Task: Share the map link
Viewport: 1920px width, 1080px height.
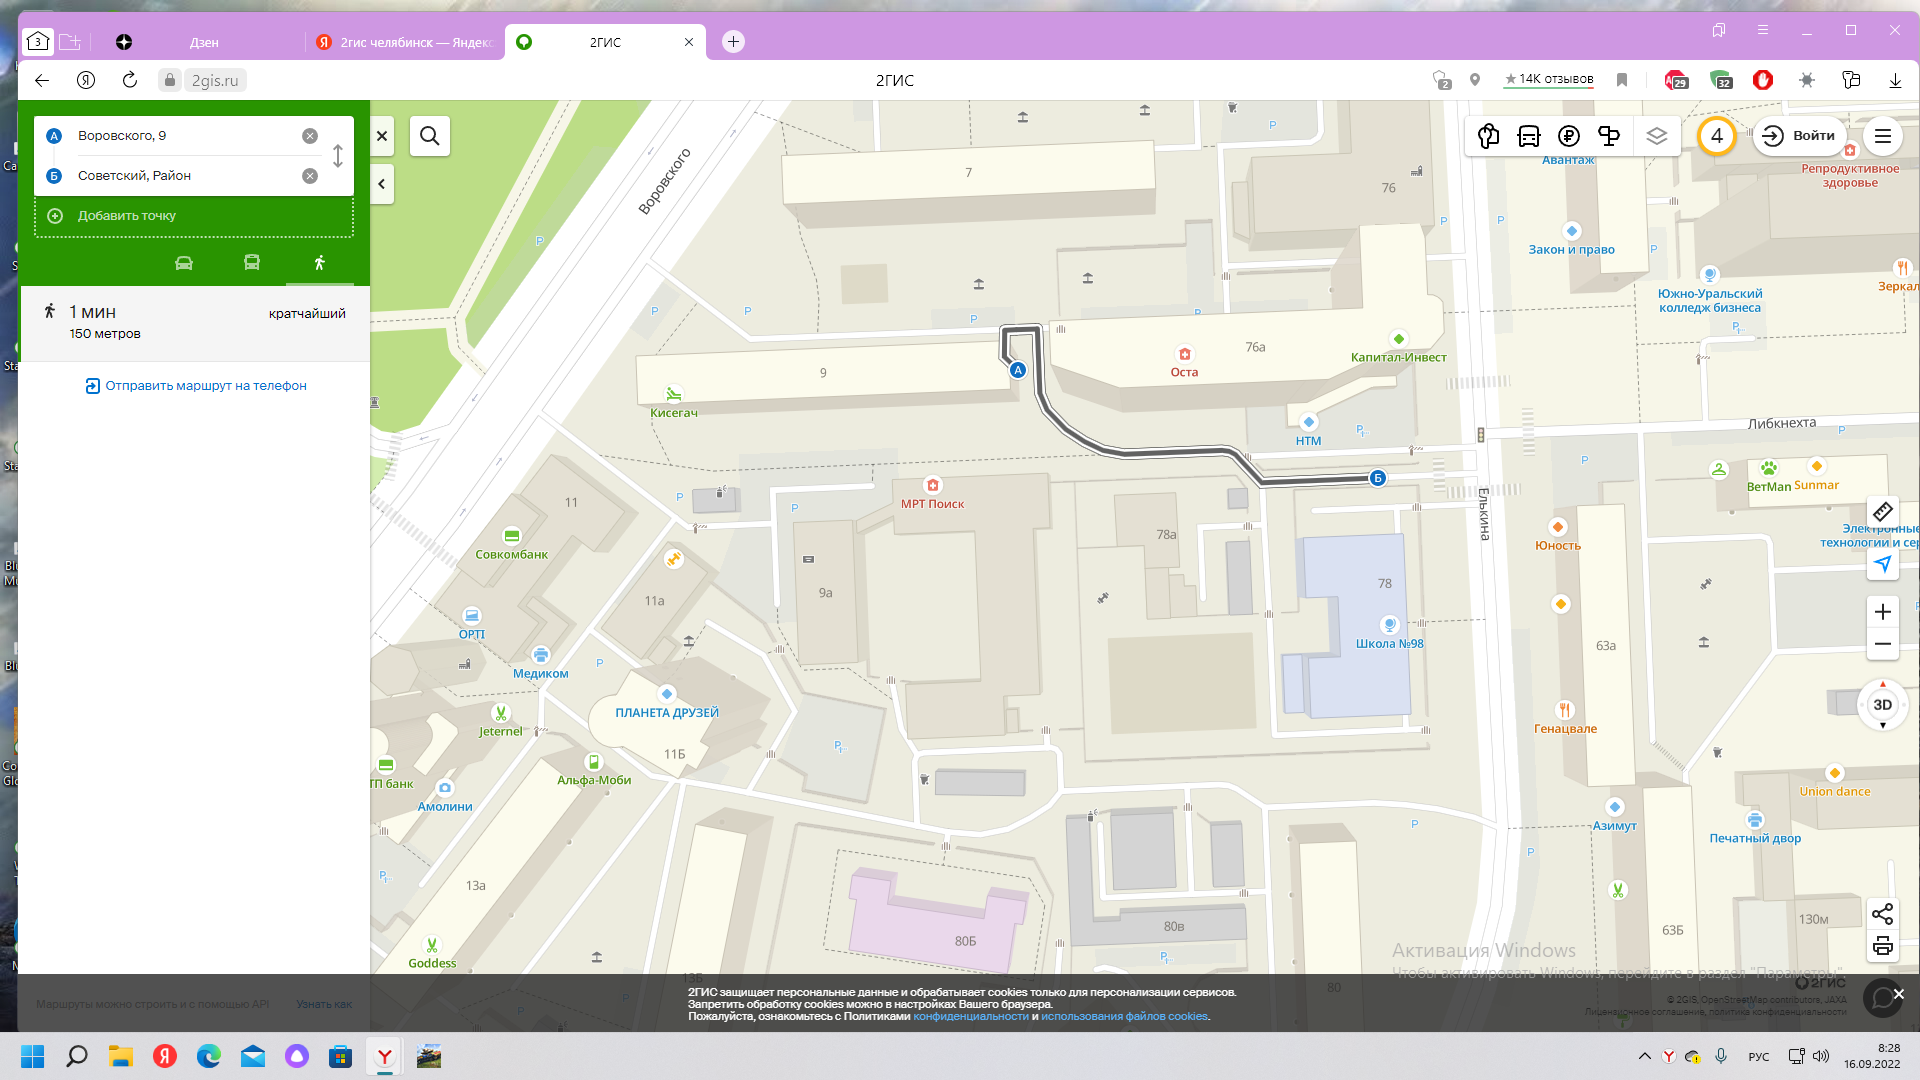Action: [x=1883, y=914]
